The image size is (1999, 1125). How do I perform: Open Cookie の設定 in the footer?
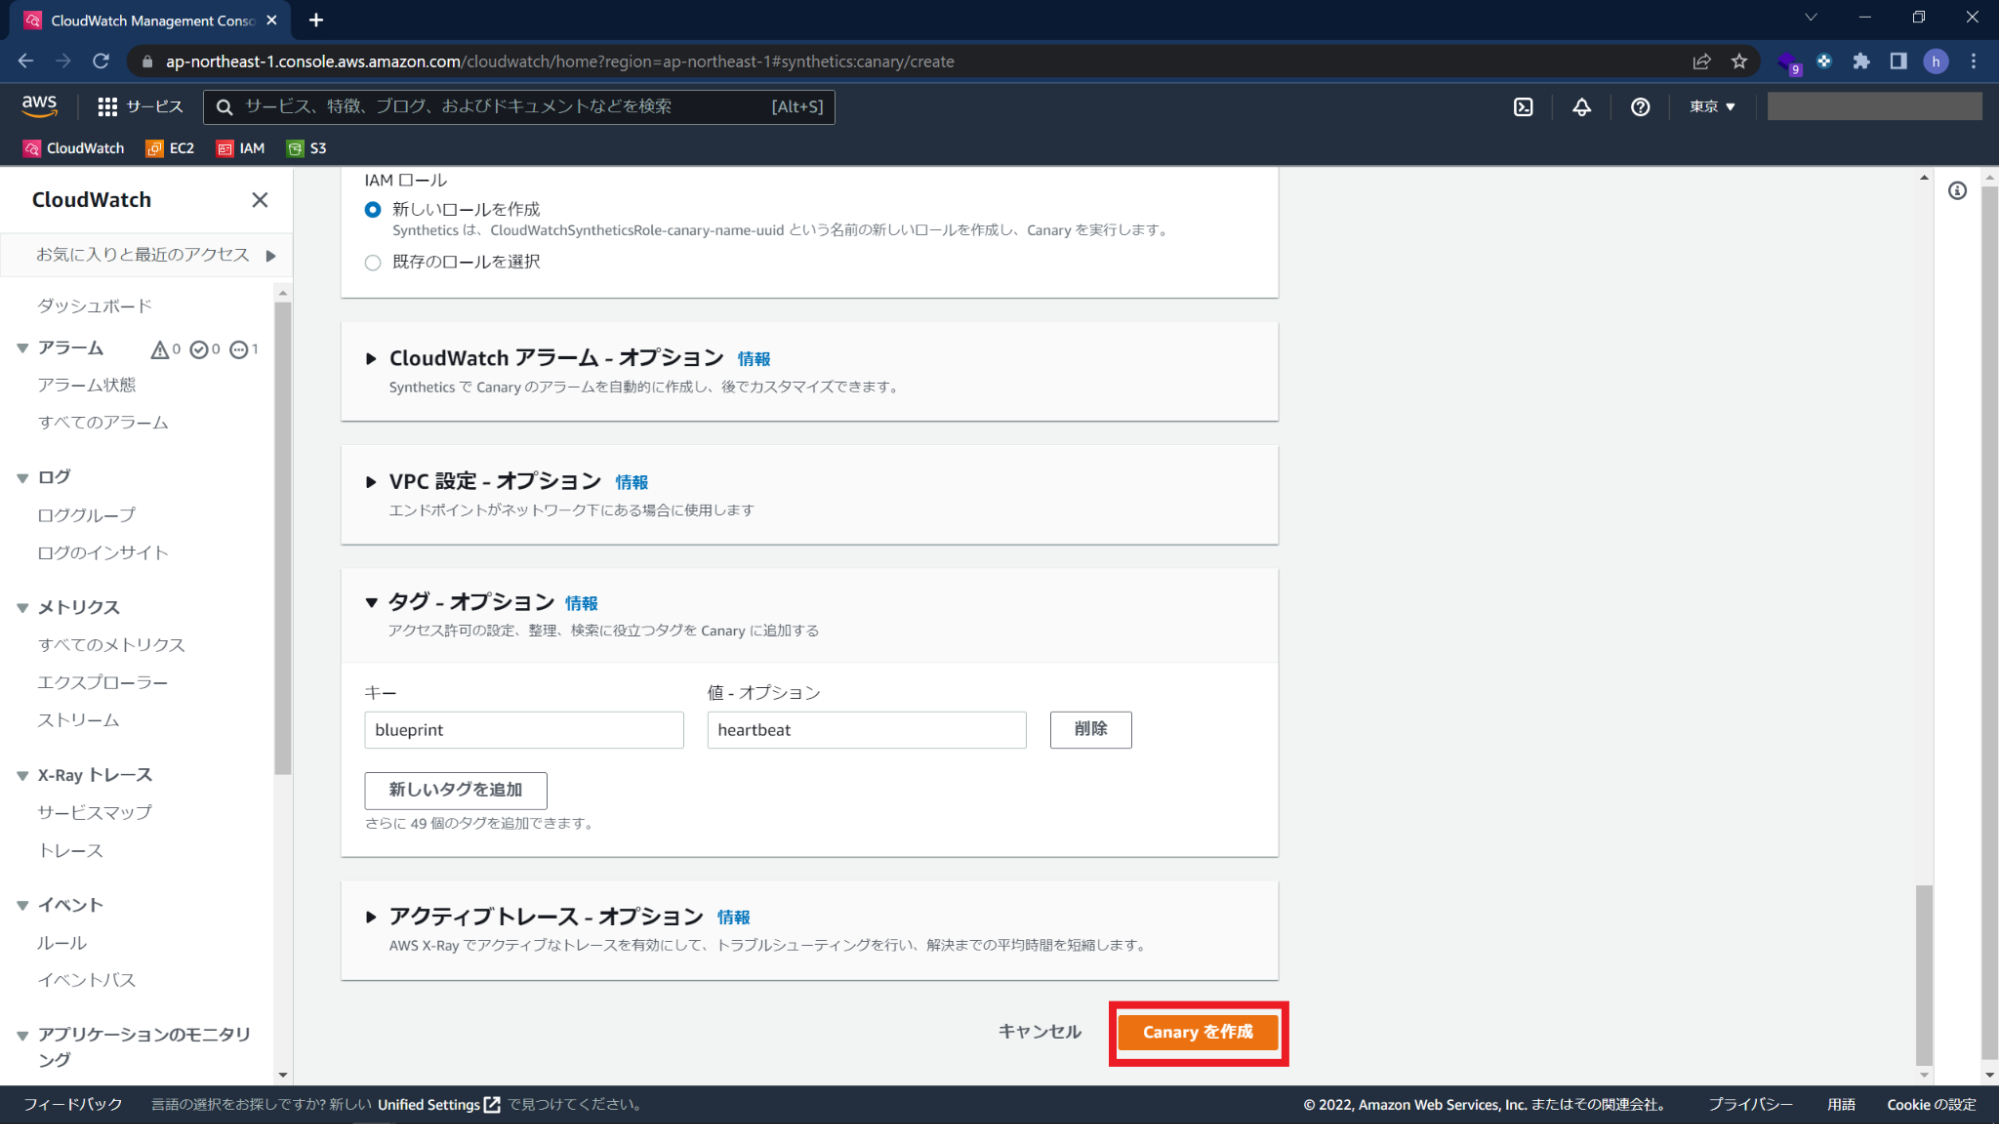coord(1931,1105)
